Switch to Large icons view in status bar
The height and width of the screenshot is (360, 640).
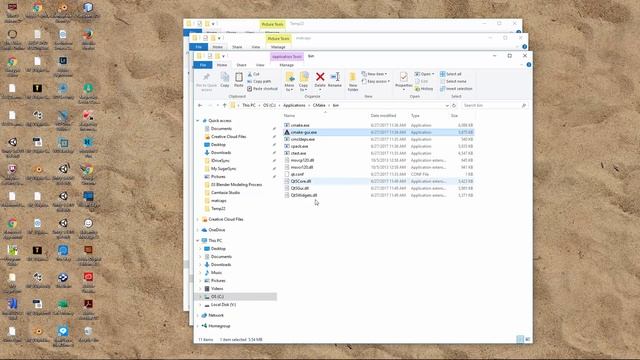(527, 339)
